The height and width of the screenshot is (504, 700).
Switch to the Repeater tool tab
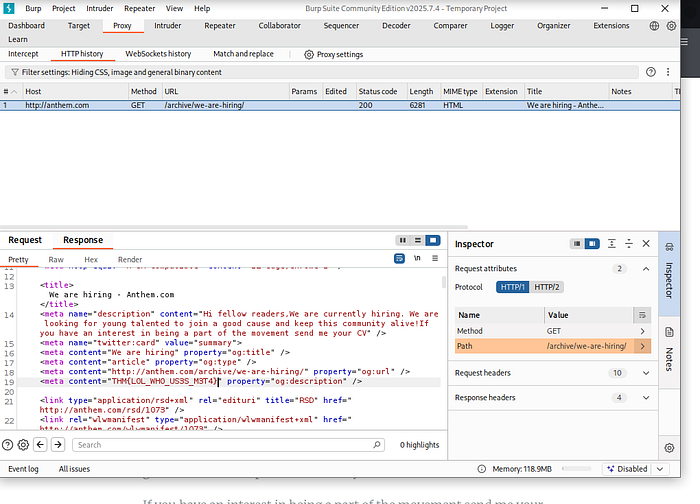tap(220, 26)
